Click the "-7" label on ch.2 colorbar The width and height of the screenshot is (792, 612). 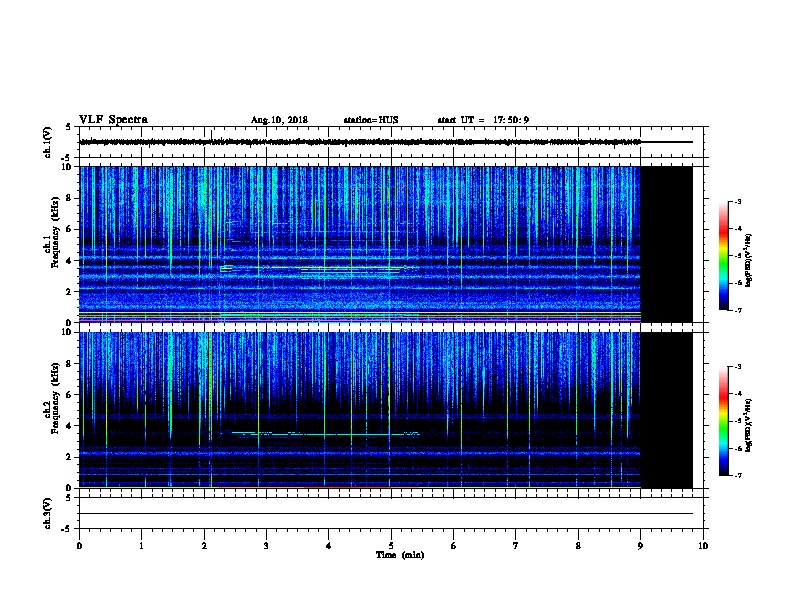(x=737, y=476)
